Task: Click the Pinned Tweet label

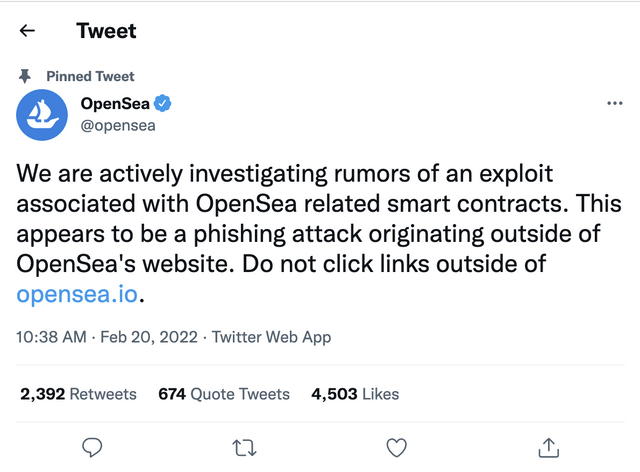Action: [x=90, y=76]
